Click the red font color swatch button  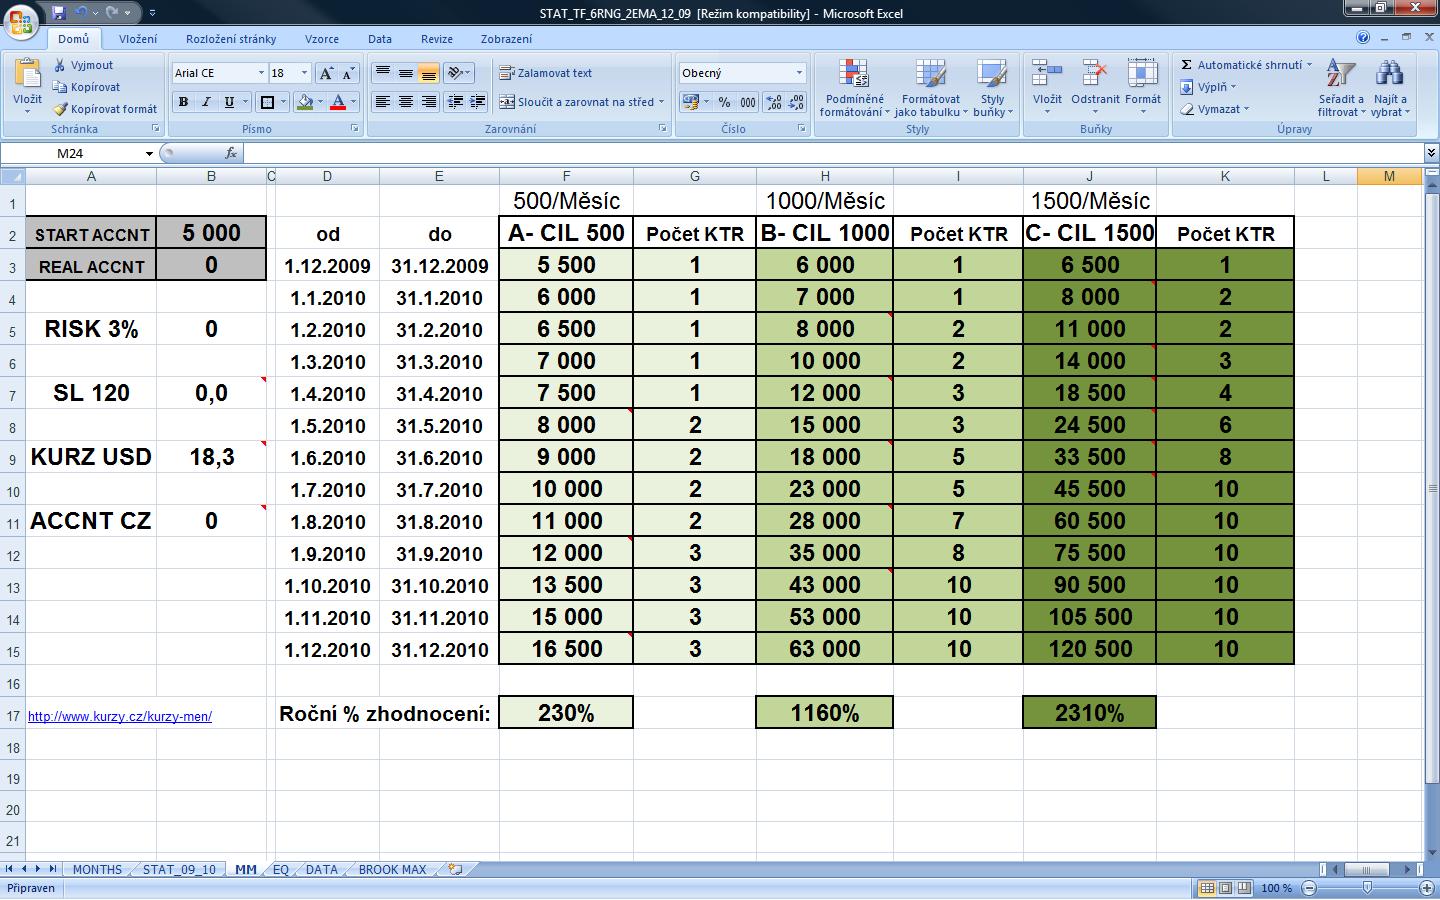338,102
